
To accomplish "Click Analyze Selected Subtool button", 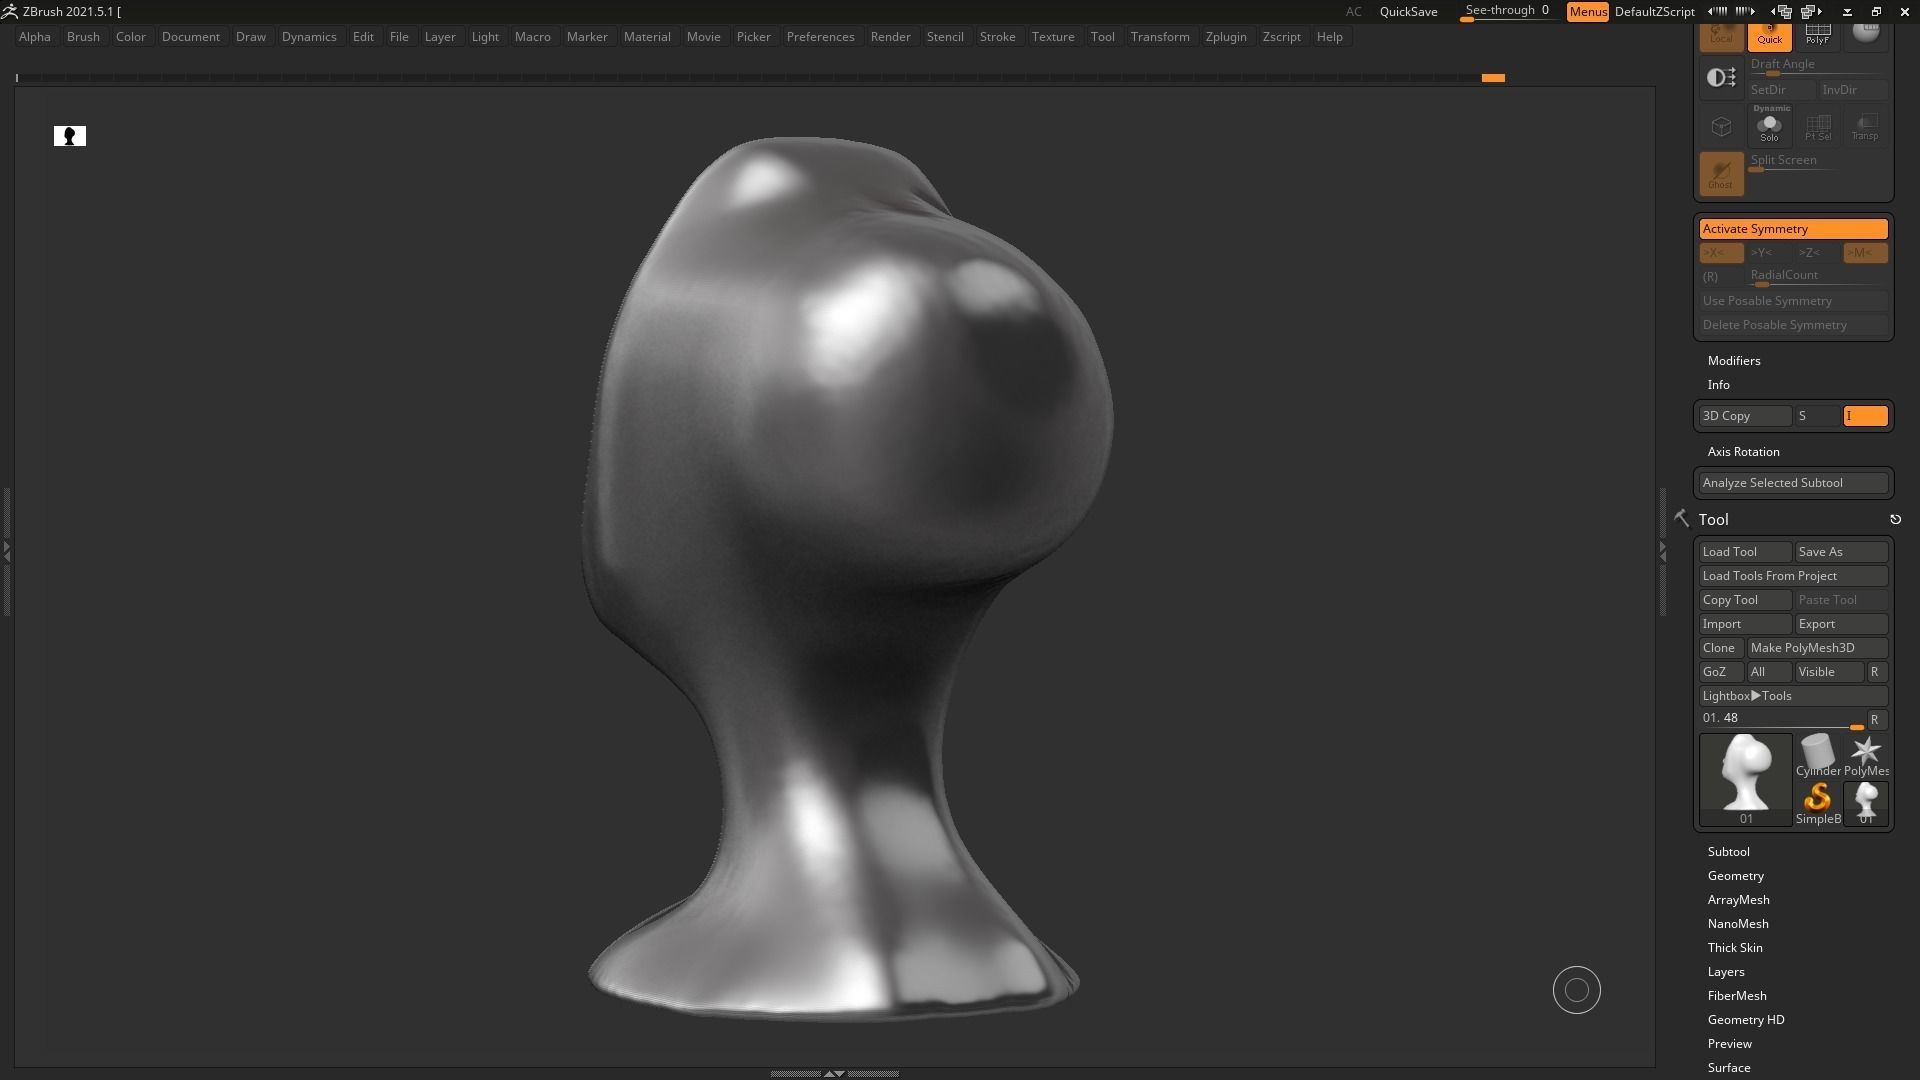I will click(x=1793, y=483).
